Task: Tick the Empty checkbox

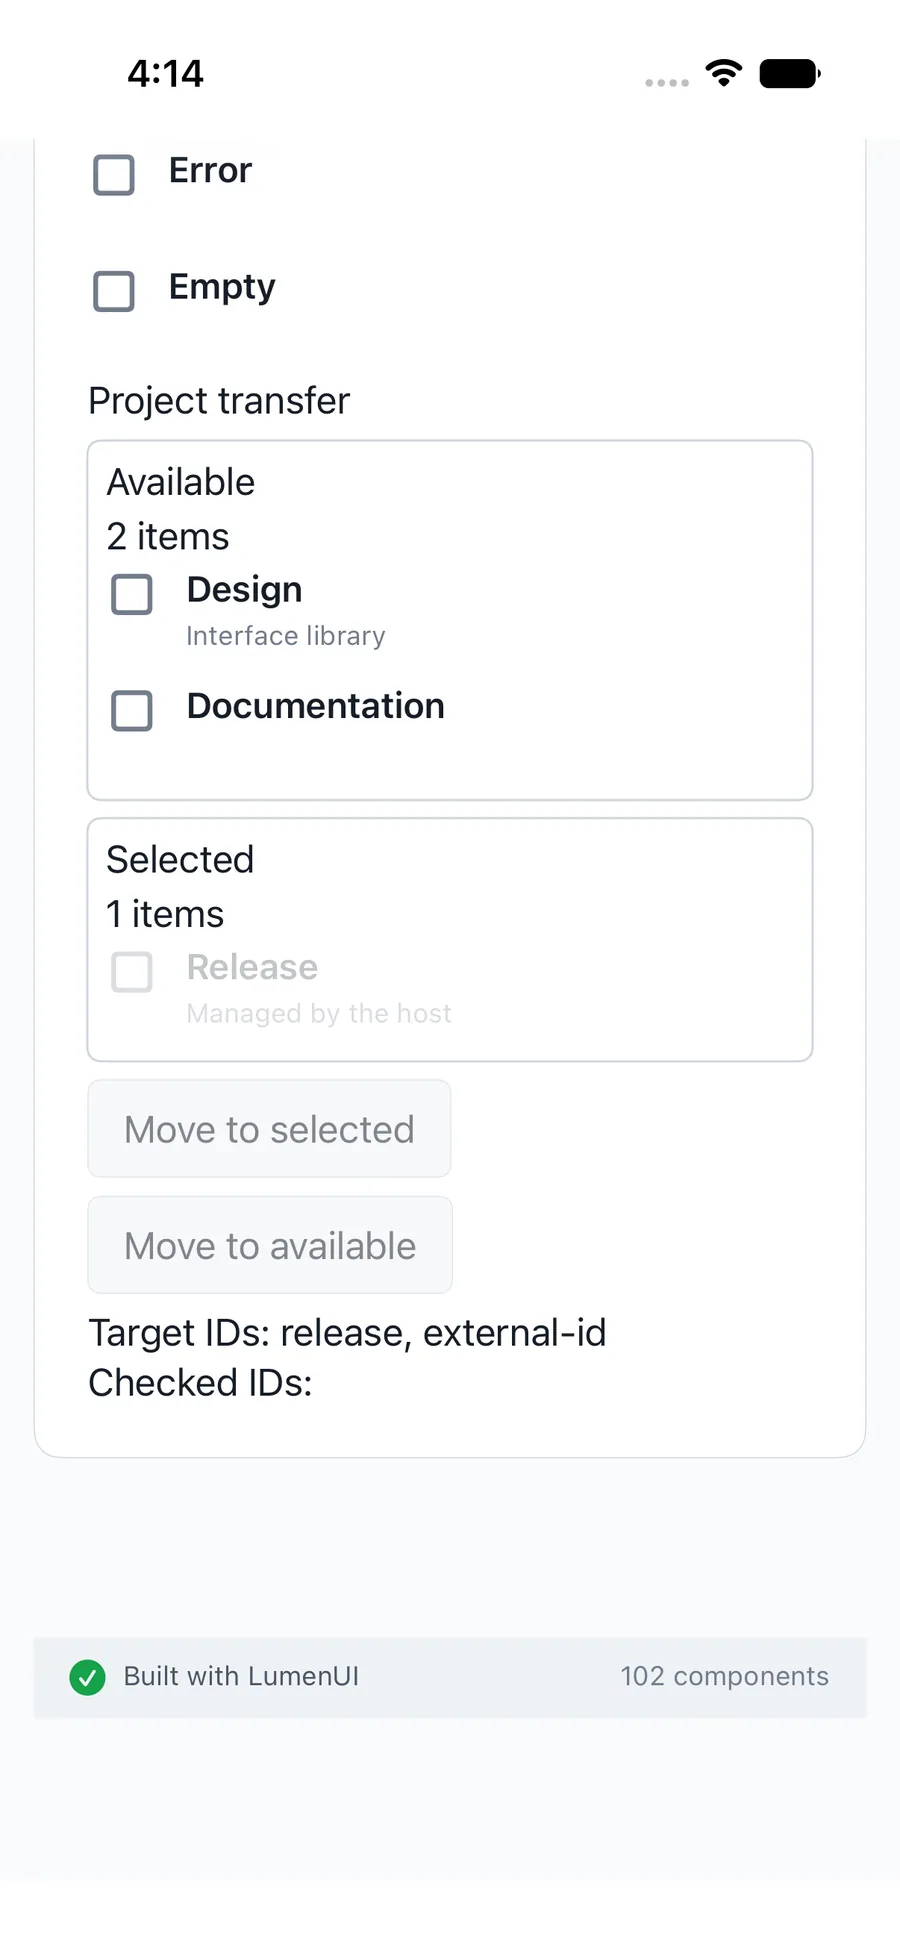Action: [114, 291]
